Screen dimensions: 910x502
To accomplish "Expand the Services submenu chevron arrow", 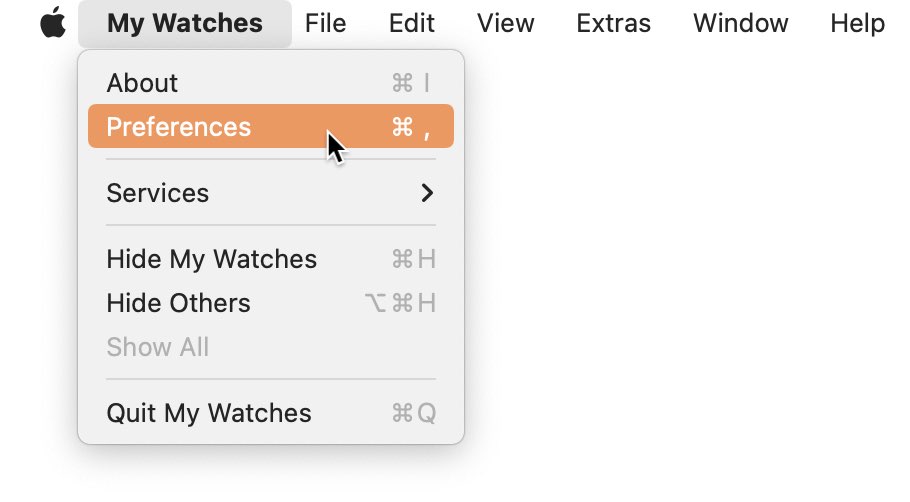I will (x=427, y=193).
